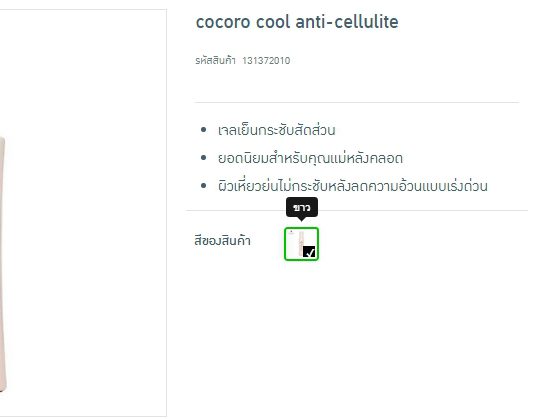Click the product title "cocoro cool anti-cellulite"
The width and height of the screenshot is (534, 419).
297,22
